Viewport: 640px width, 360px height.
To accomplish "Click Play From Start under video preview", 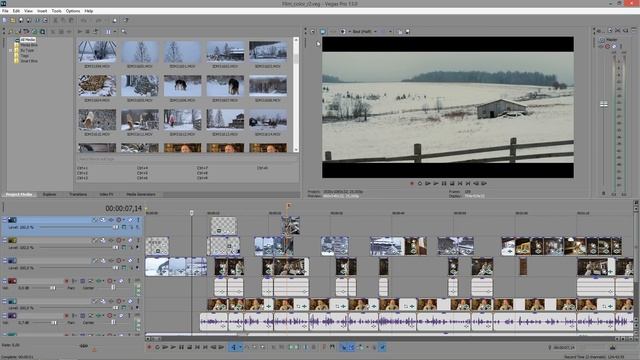I will 427,183.
